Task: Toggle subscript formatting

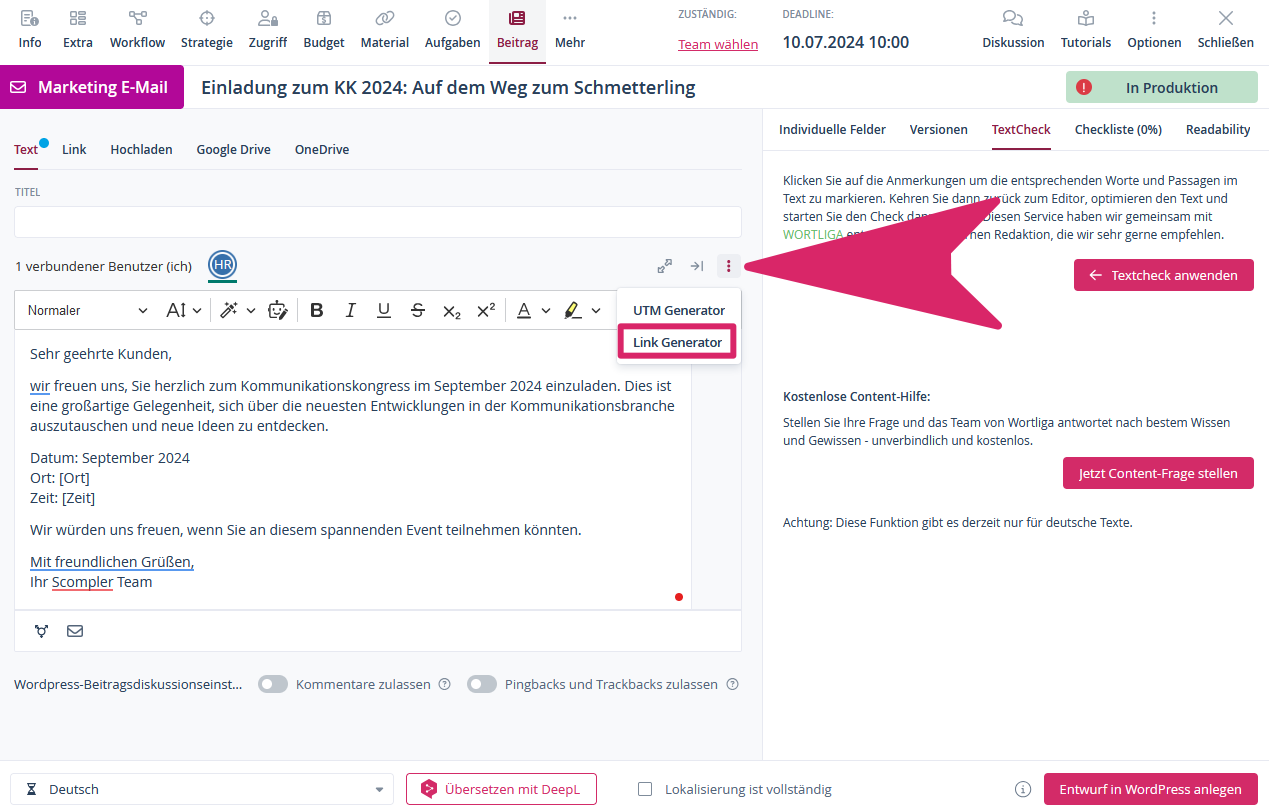Action: pos(452,310)
